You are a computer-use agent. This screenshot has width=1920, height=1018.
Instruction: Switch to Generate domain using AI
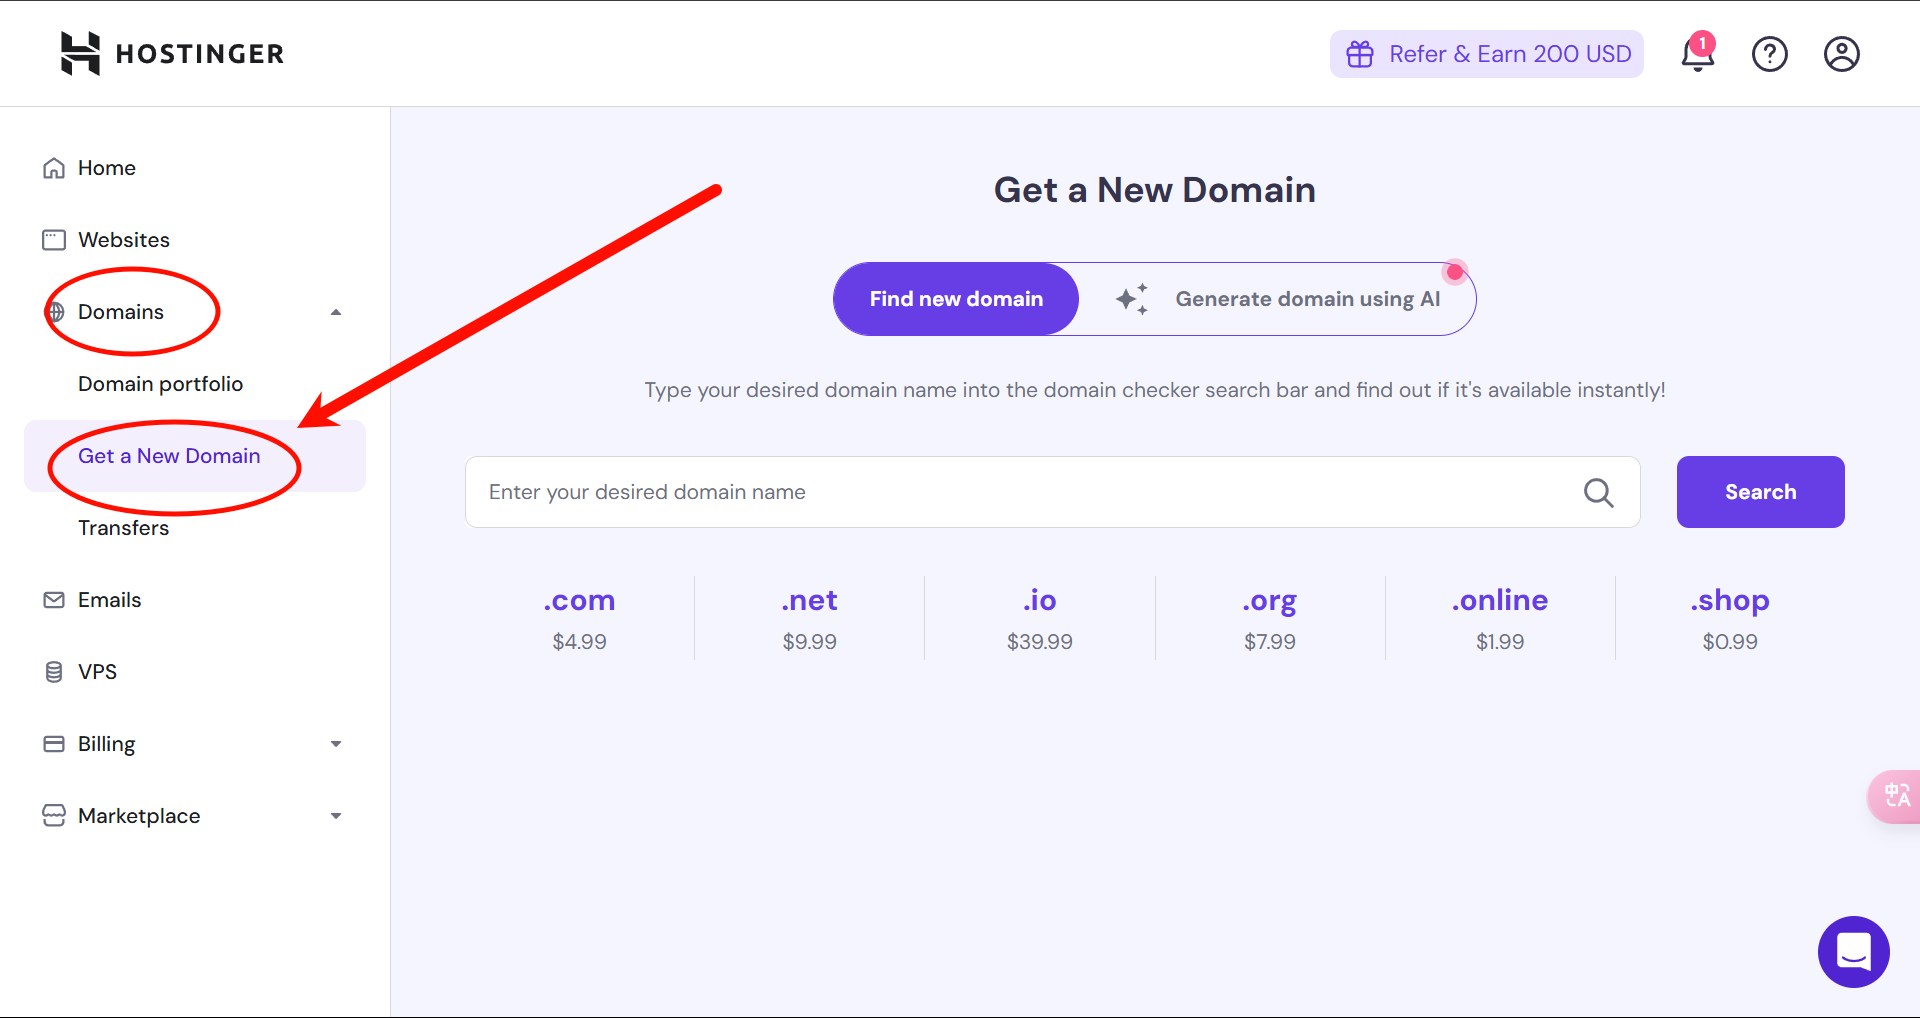click(x=1277, y=299)
